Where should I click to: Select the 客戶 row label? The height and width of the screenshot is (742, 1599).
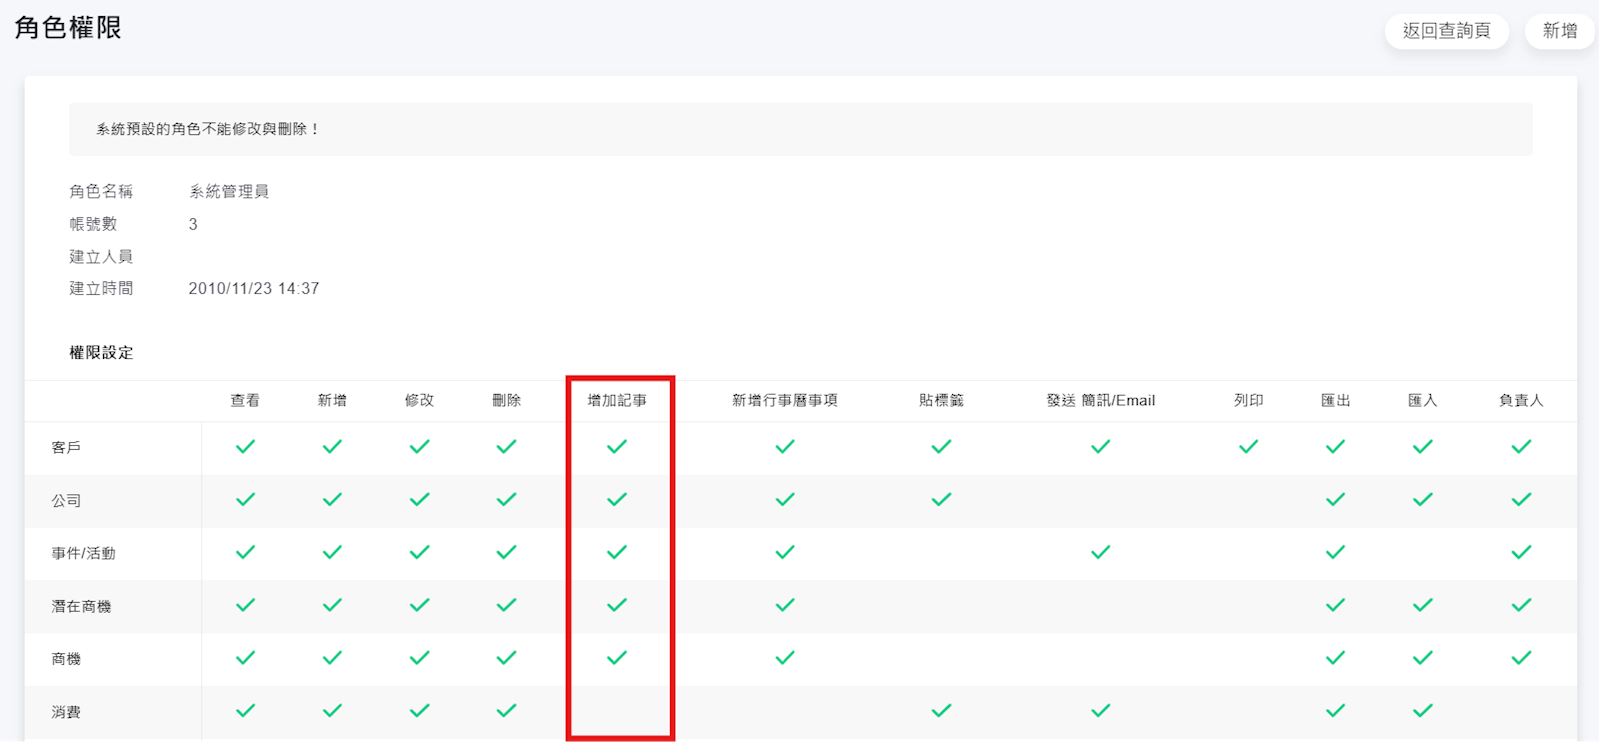pyautogui.click(x=66, y=448)
